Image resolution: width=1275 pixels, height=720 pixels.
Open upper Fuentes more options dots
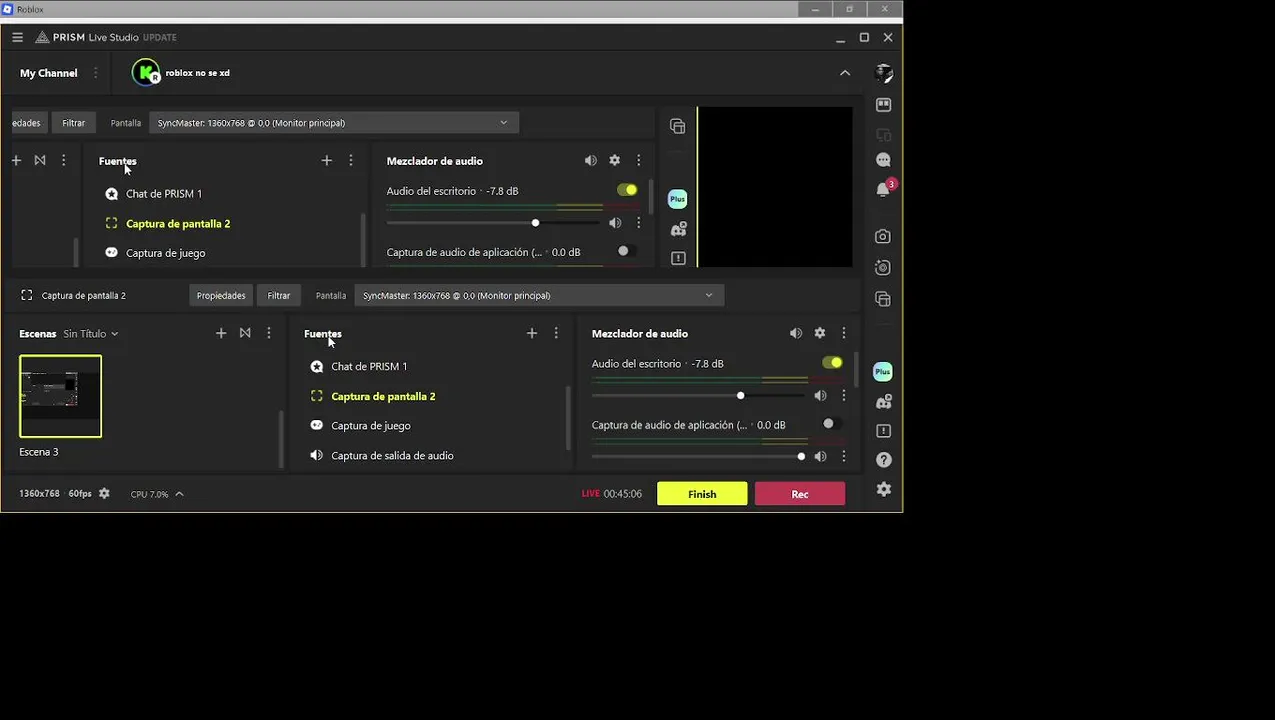[350, 160]
